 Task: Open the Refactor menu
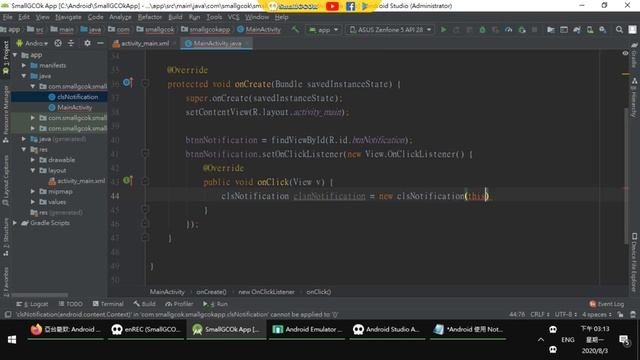click(x=150, y=17)
